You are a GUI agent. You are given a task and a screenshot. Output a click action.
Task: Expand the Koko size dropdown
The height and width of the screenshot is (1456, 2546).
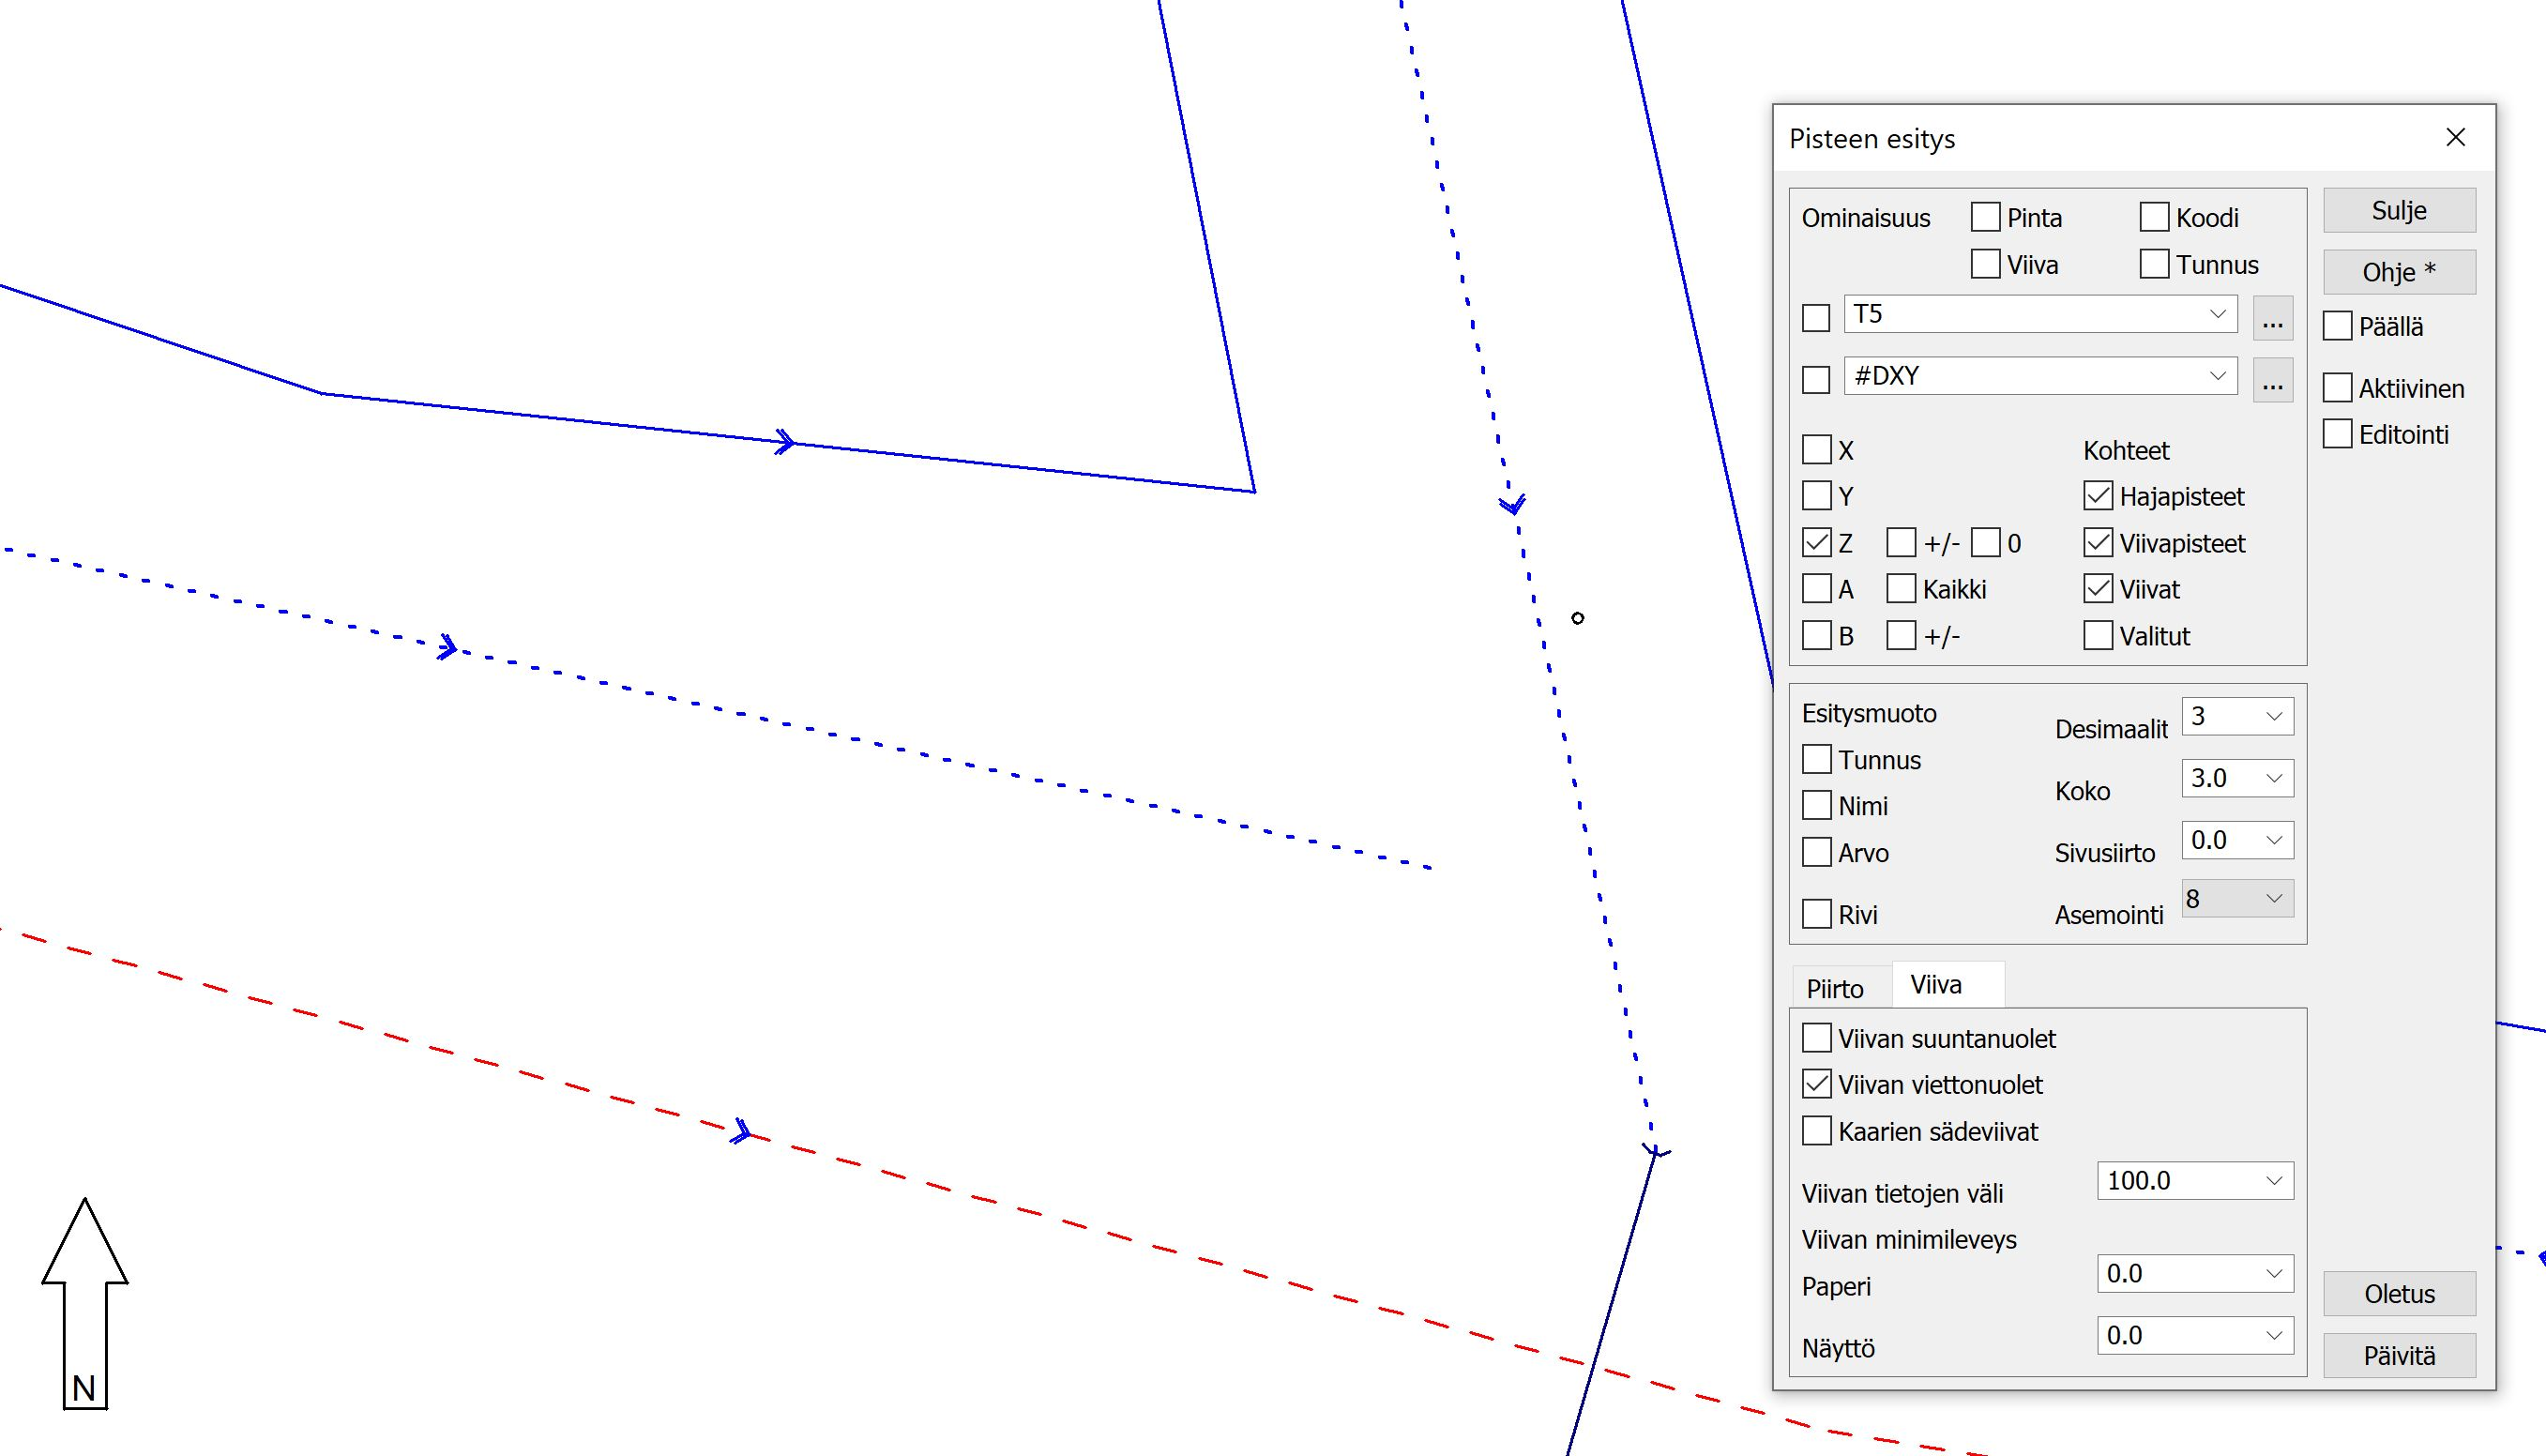pos(2273,778)
